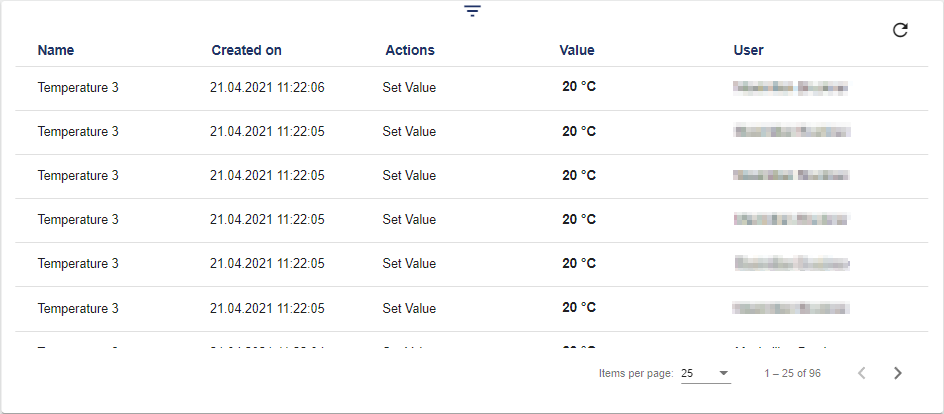Go to the next page arrow
The height and width of the screenshot is (414, 944).
pyautogui.click(x=897, y=373)
